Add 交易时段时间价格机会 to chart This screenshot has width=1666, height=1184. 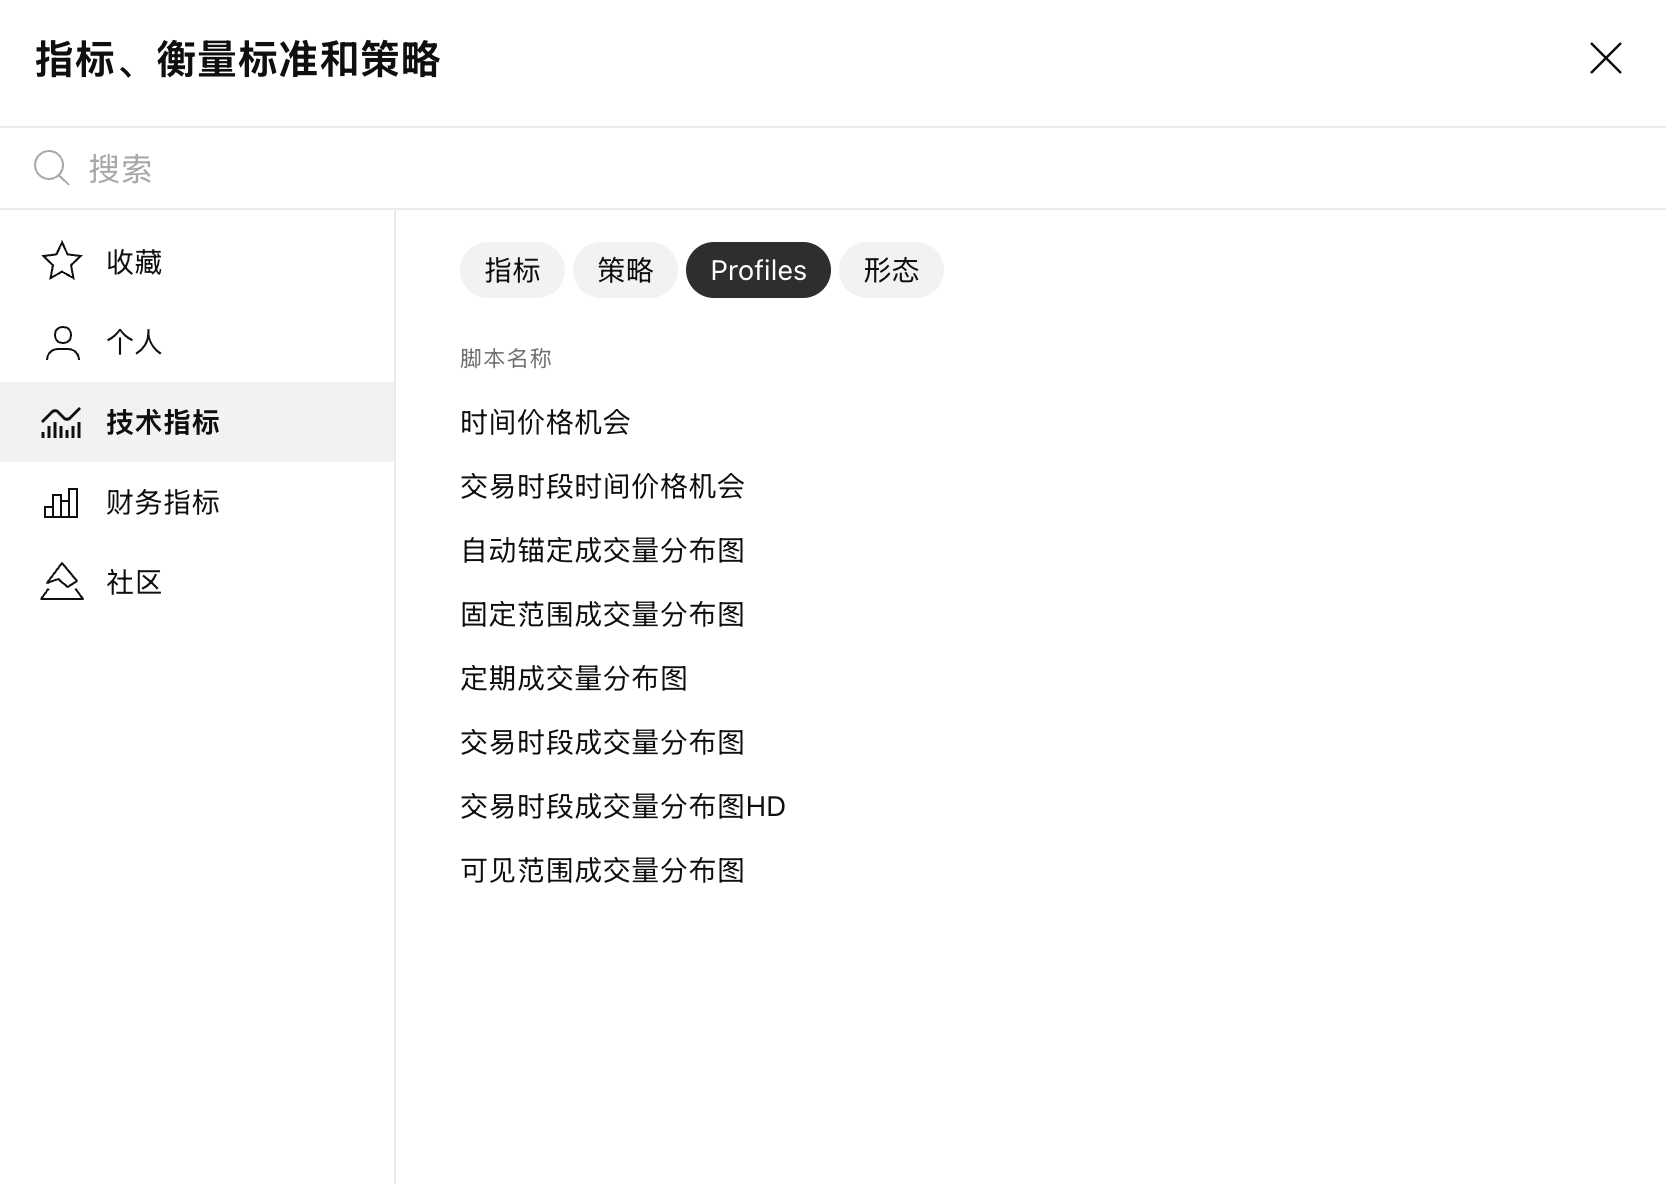click(602, 486)
